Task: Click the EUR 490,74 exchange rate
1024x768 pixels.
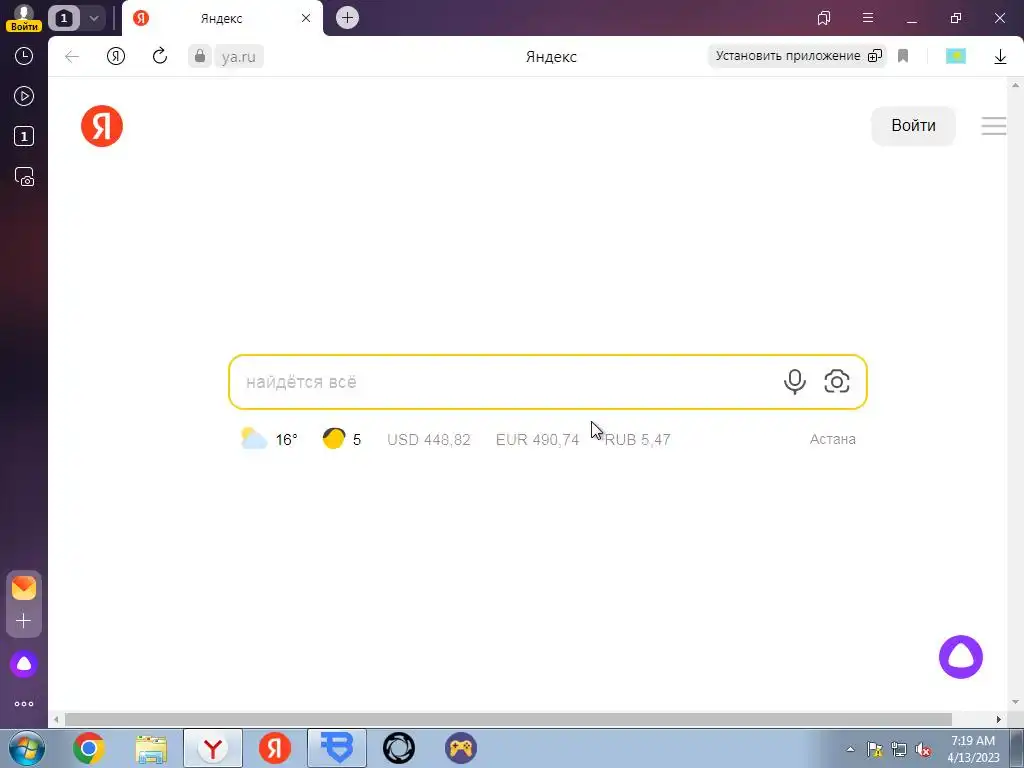Action: [x=537, y=440]
